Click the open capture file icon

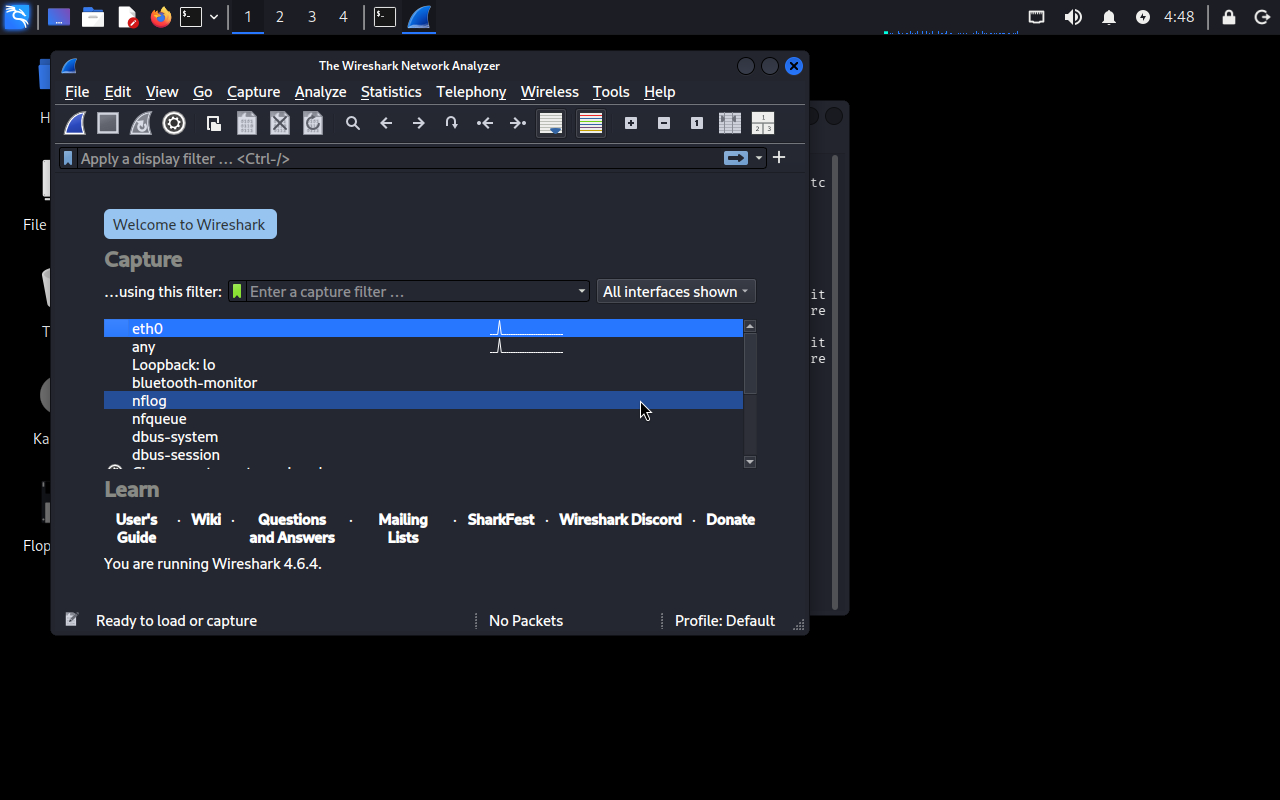[x=214, y=123]
